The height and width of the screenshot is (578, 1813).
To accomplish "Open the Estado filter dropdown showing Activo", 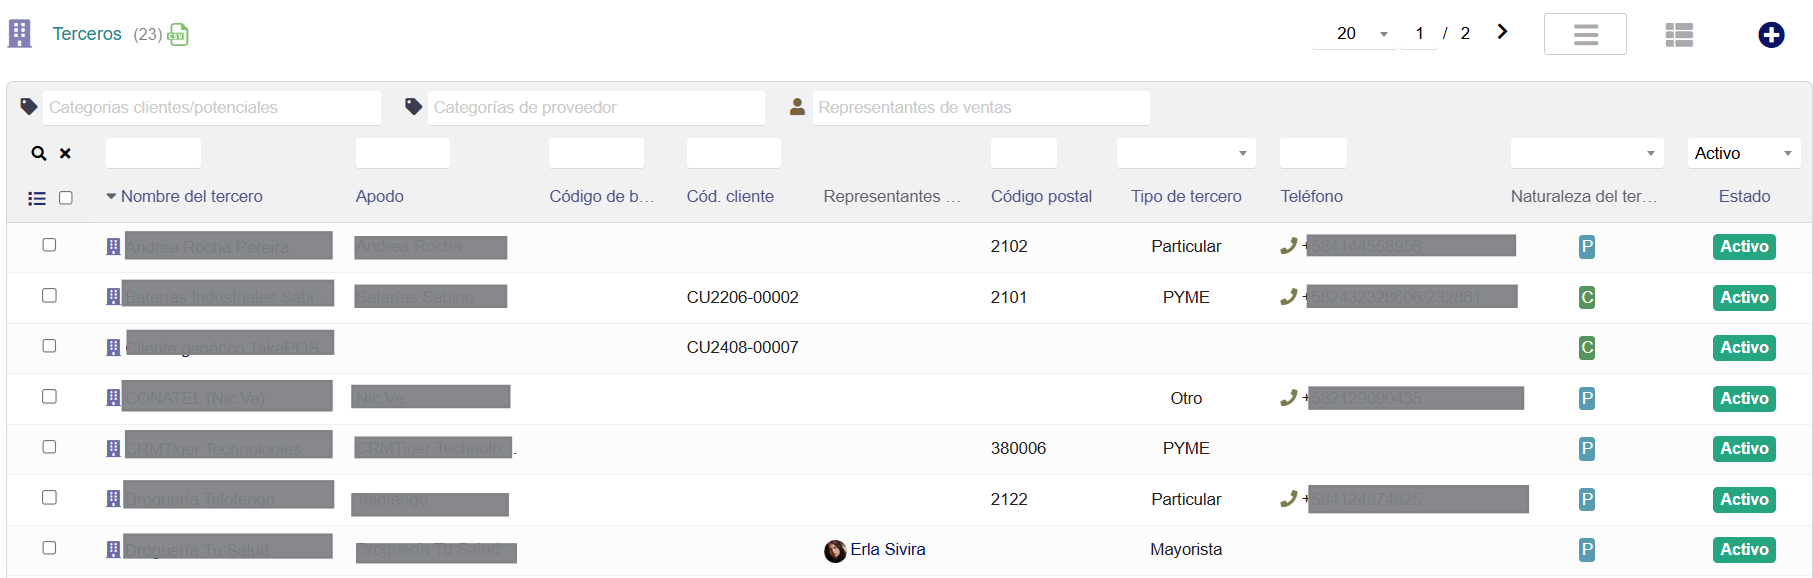I will click(x=1743, y=154).
